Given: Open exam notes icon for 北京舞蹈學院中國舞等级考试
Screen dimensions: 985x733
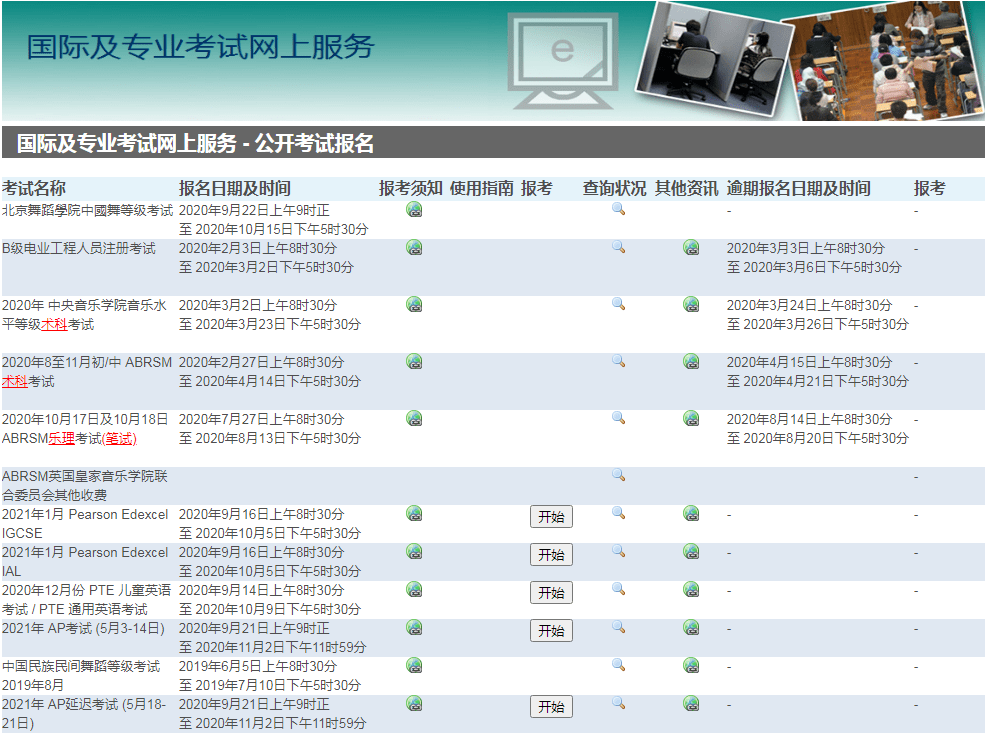Looking at the screenshot, I should [414, 210].
